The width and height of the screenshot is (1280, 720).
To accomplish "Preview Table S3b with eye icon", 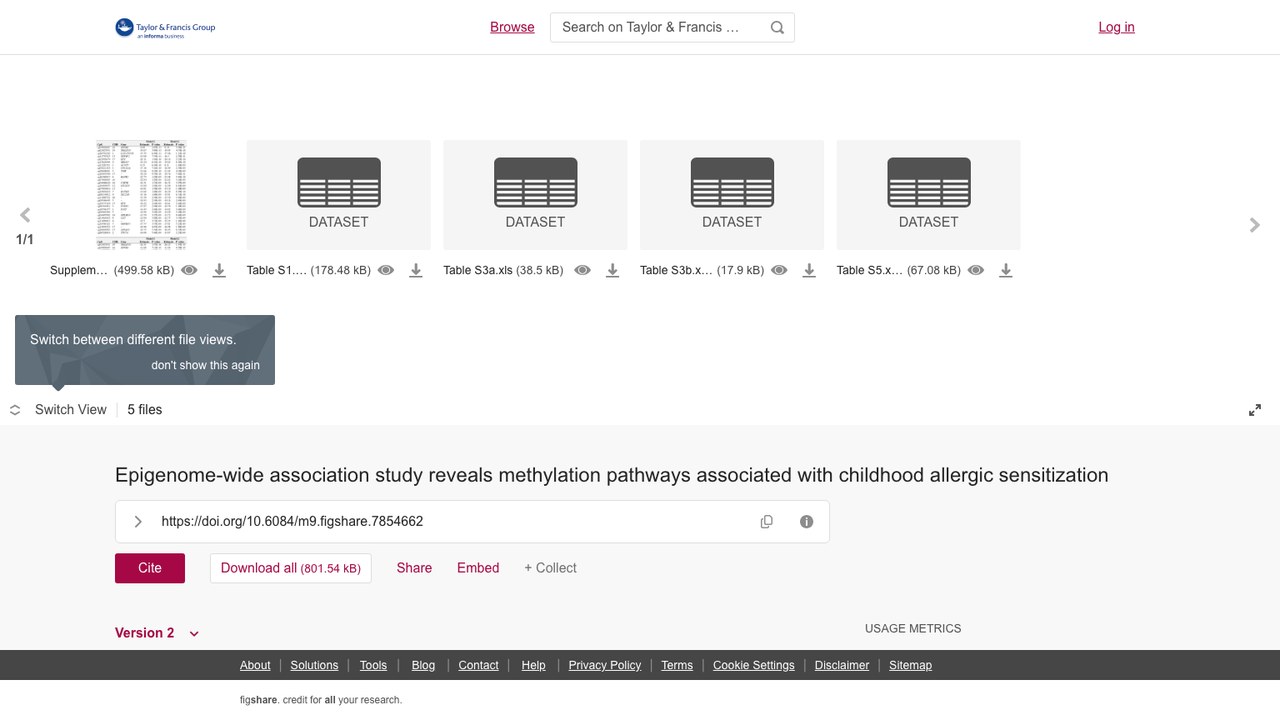I will (x=780, y=270).
